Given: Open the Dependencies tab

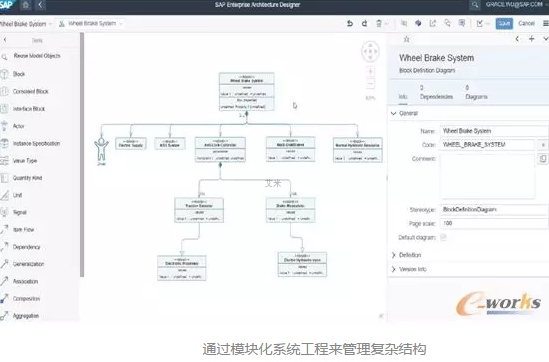Looking at the screenshot, I should tap(436, 92).
